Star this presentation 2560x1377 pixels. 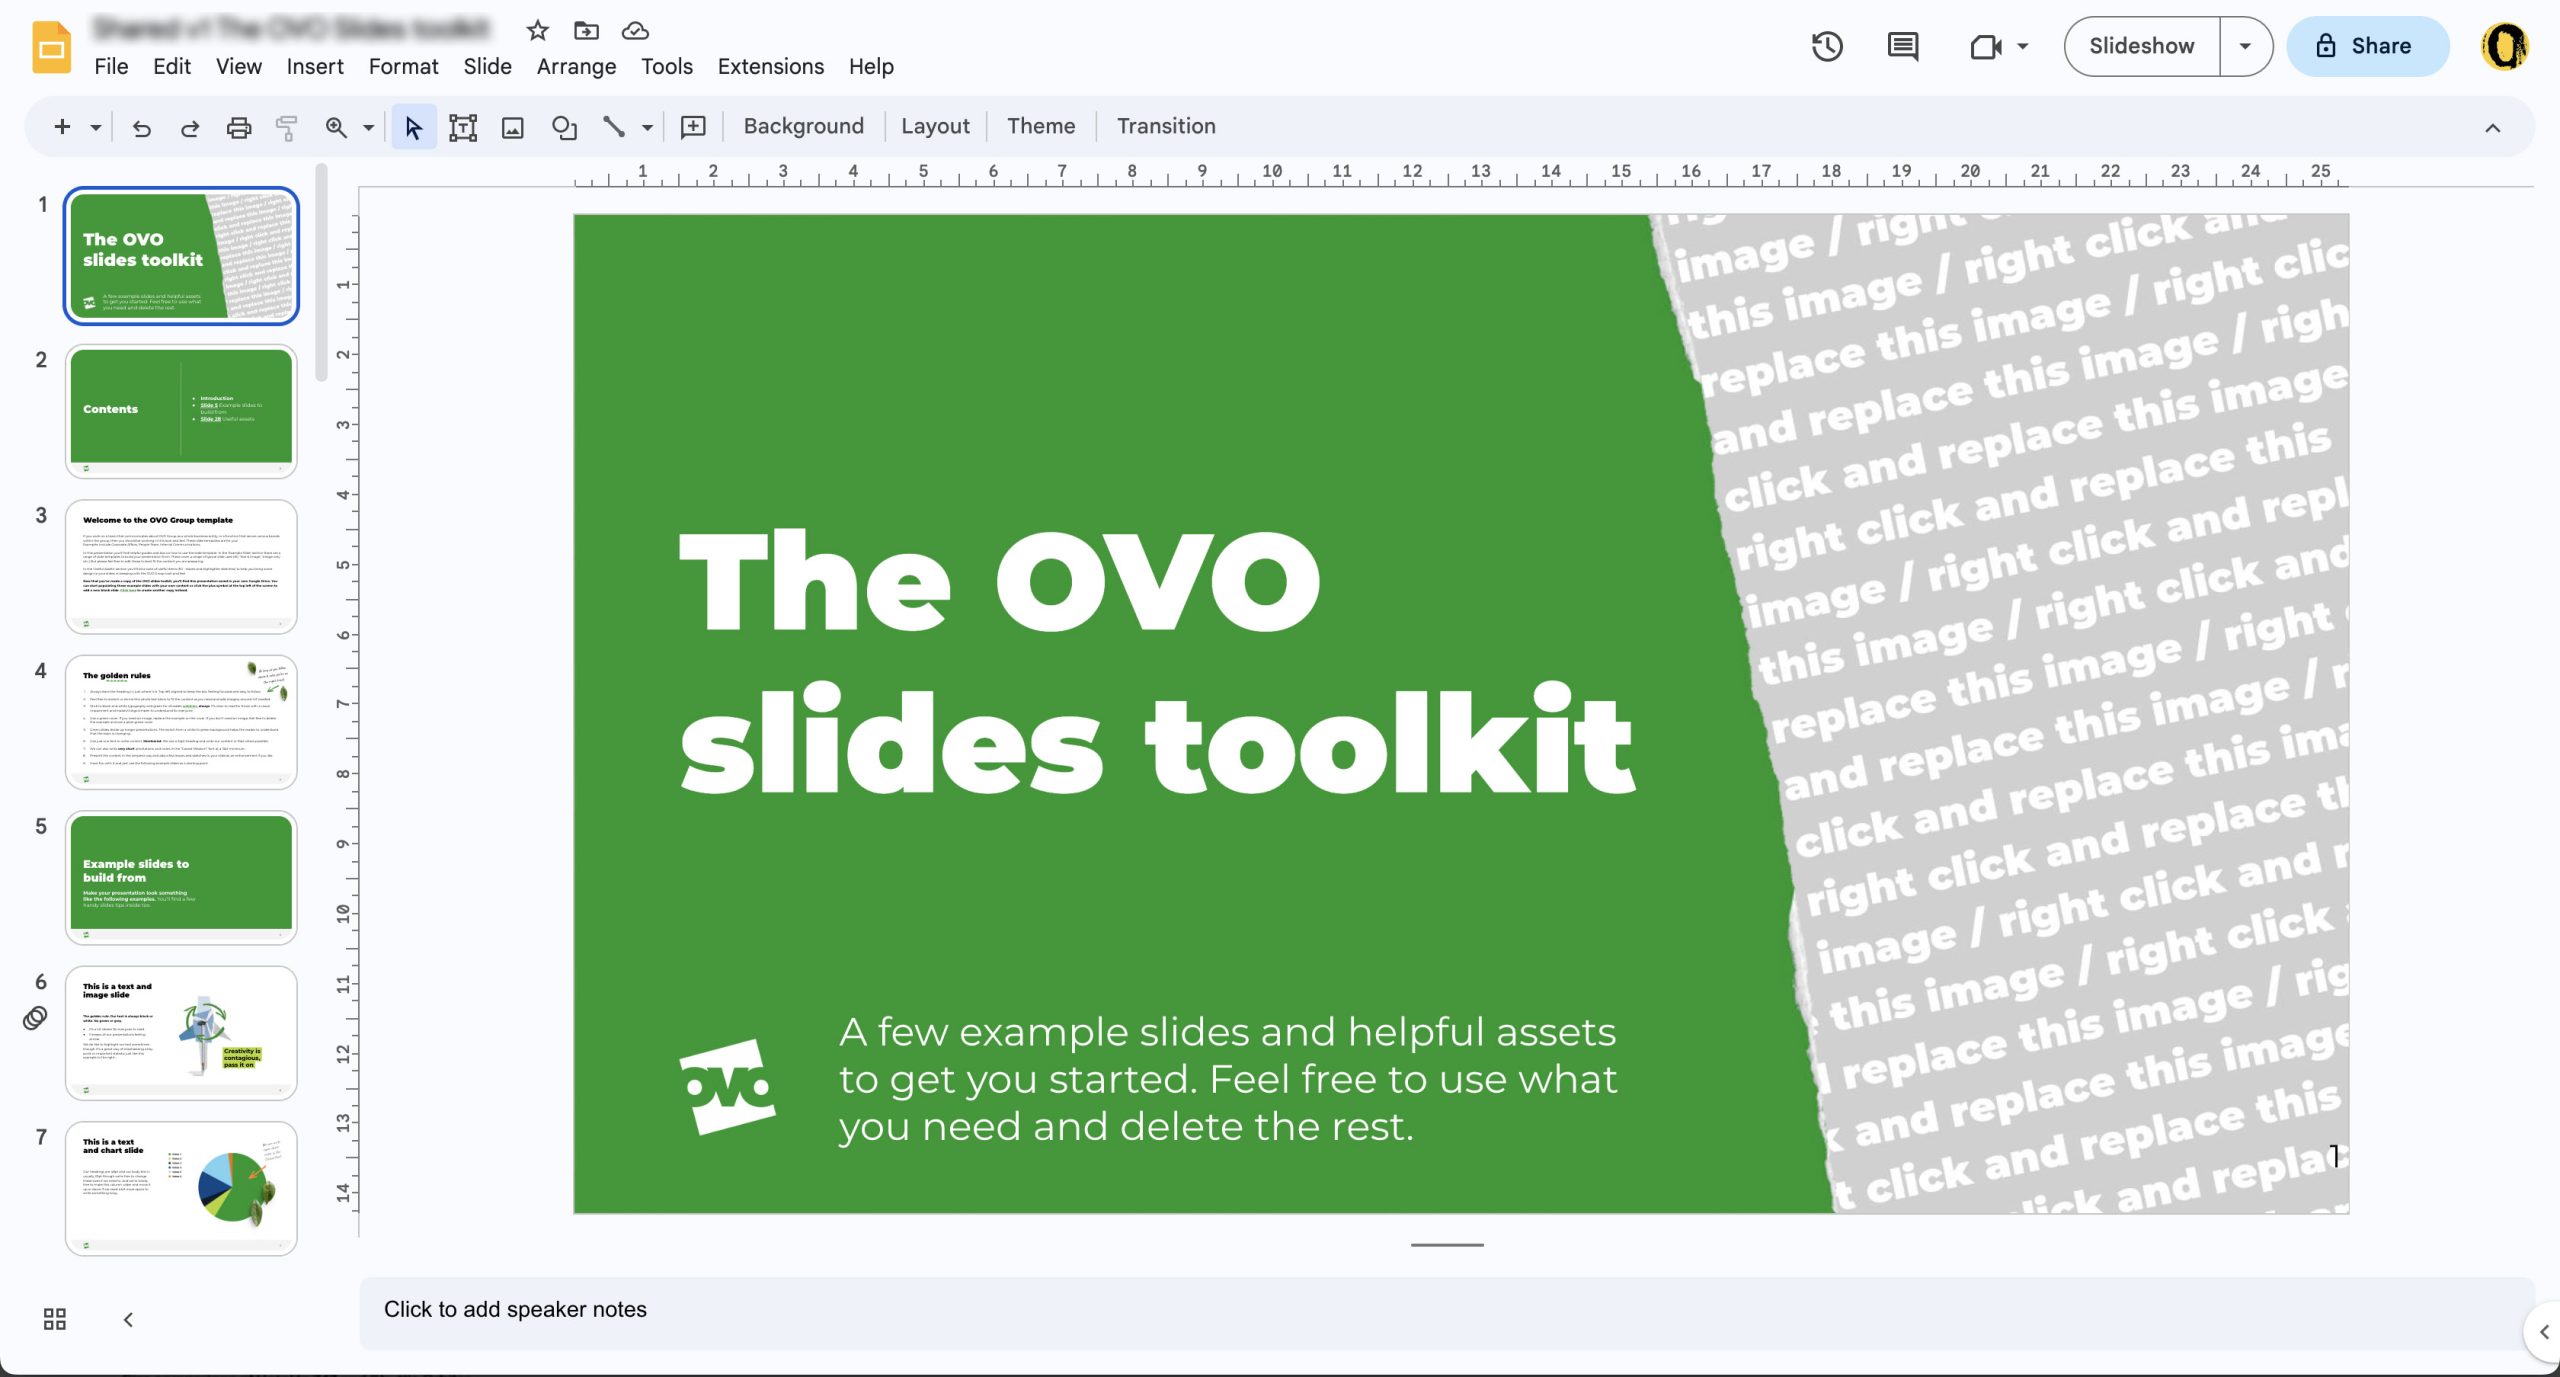coord(538,31)
